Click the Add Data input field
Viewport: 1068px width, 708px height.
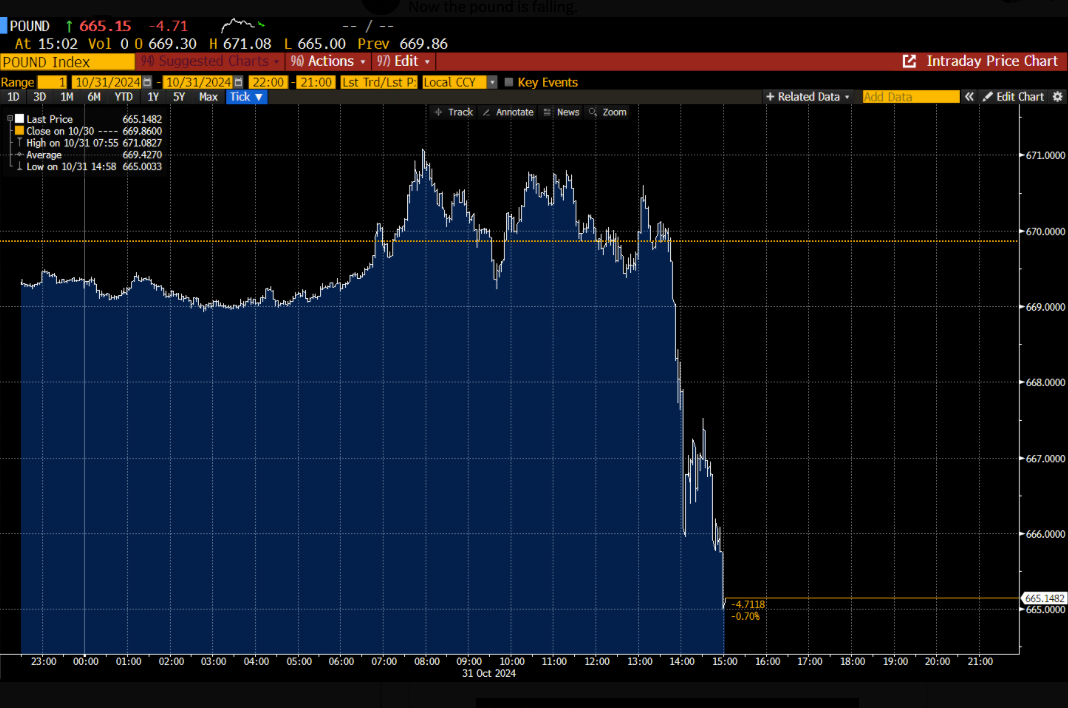911,97
